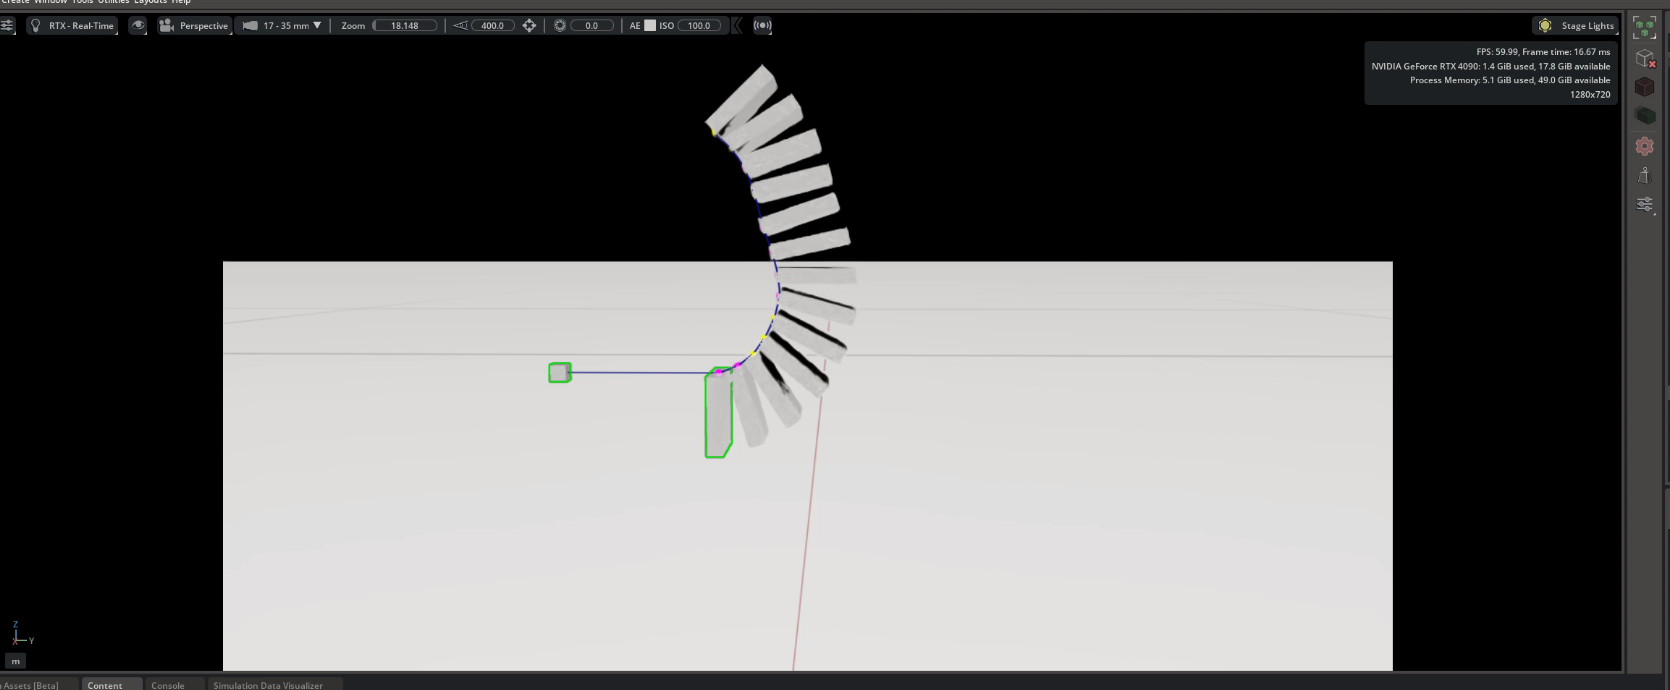Click the Process Memory usage text
This screenshot has height=690, width=1670.
point(1510,80)
